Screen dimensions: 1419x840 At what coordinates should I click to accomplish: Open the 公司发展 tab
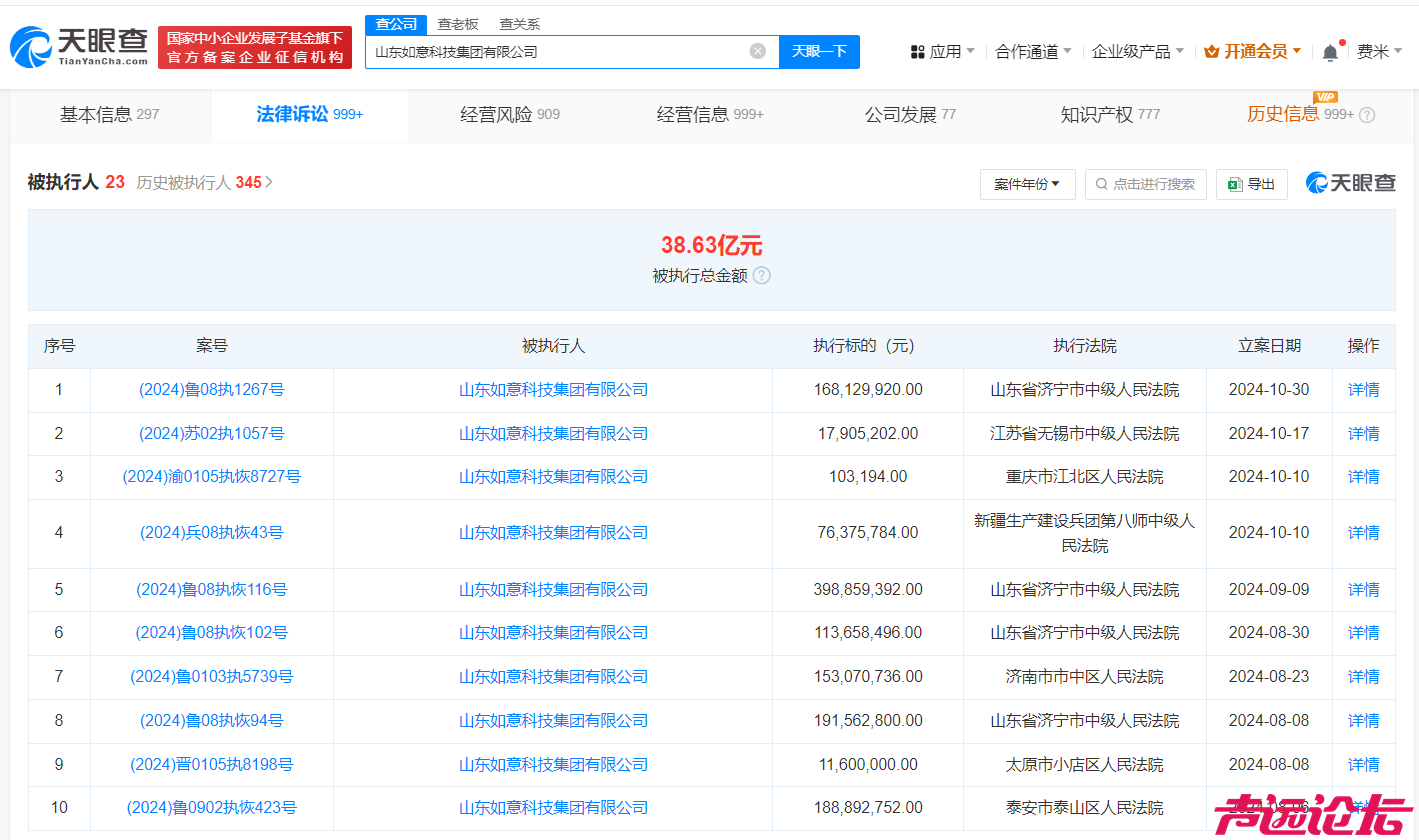910,115
